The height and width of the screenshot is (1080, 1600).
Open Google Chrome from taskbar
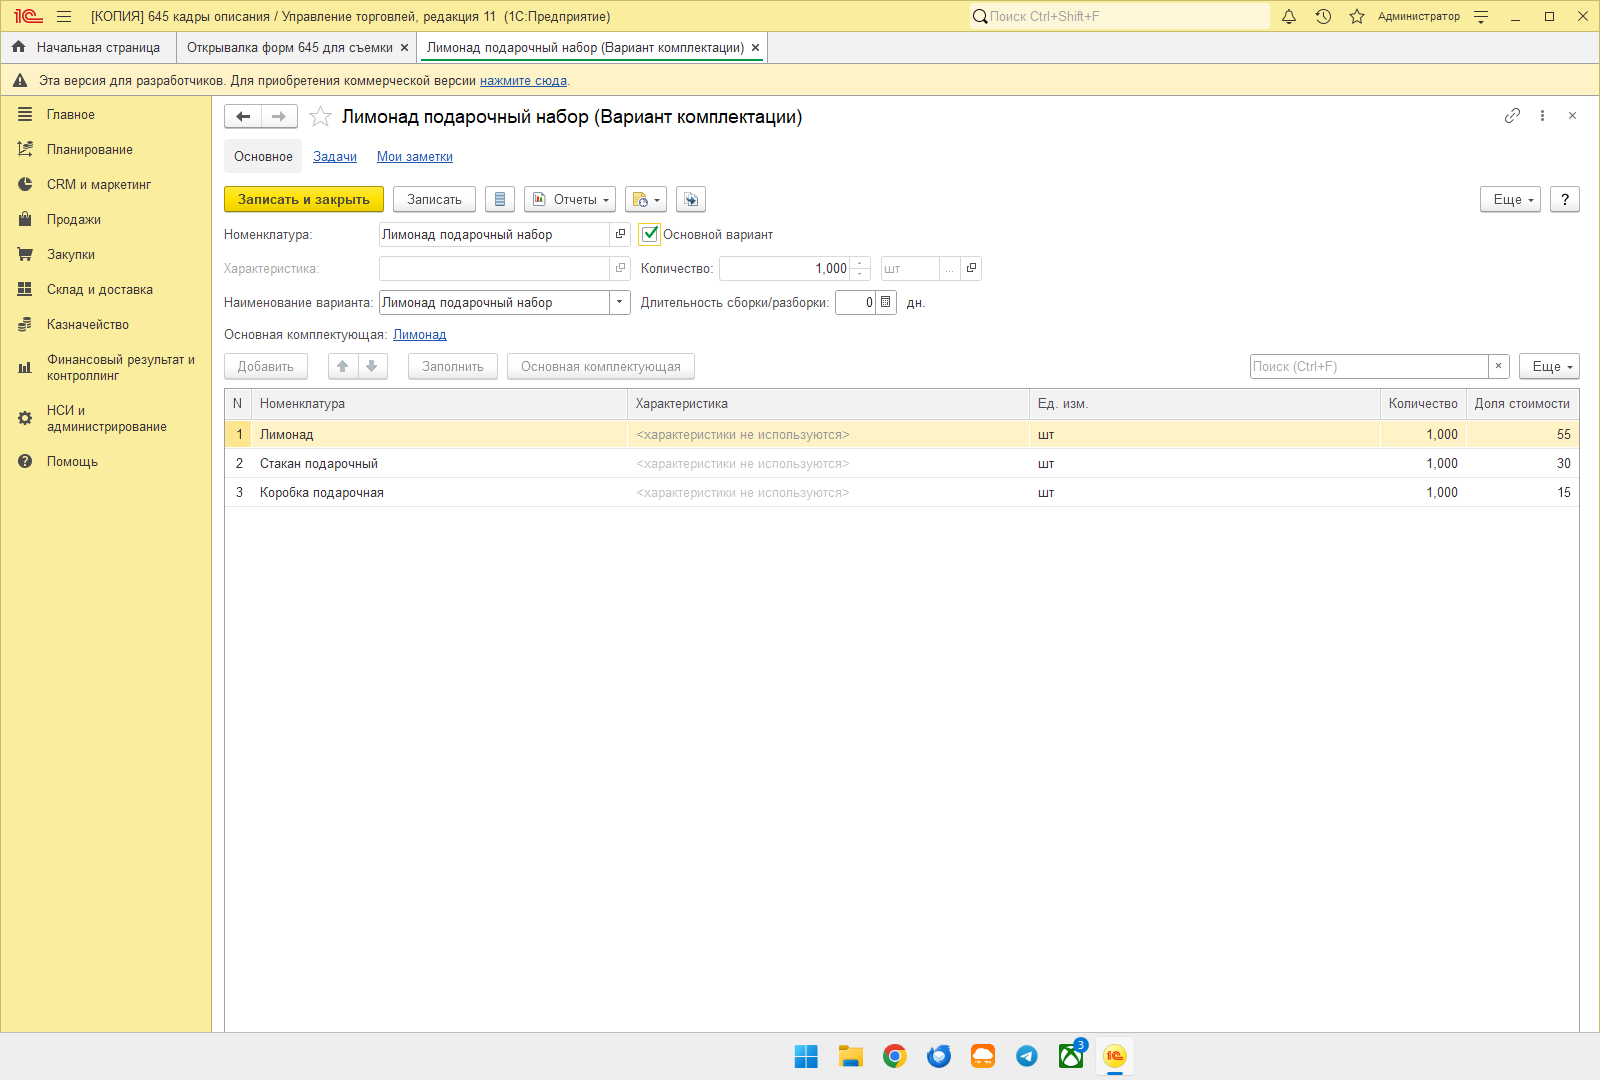(895, 1056)
